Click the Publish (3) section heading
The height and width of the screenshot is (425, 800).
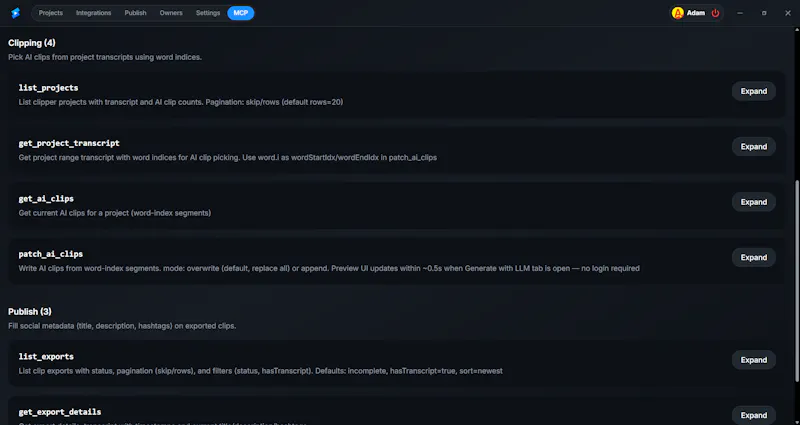tap(30, 312)
